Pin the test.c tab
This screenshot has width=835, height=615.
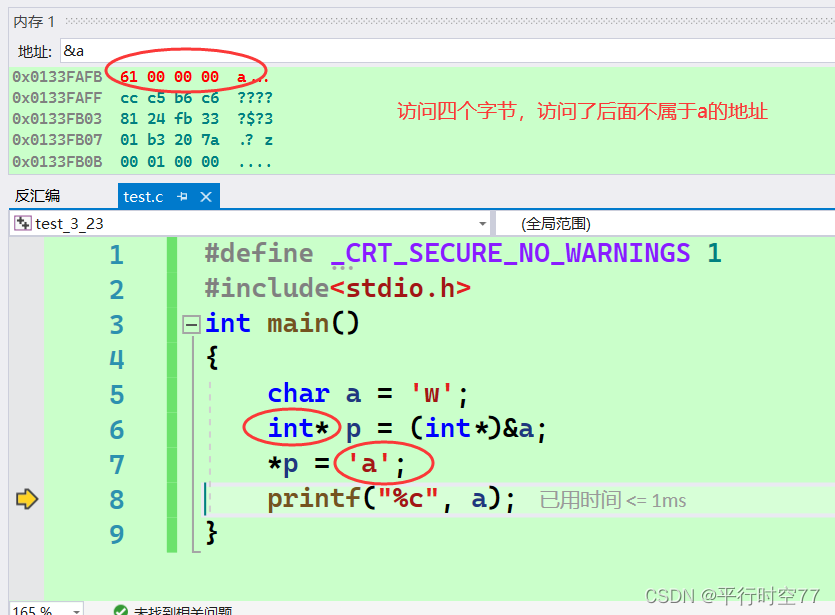pos(183,197)
